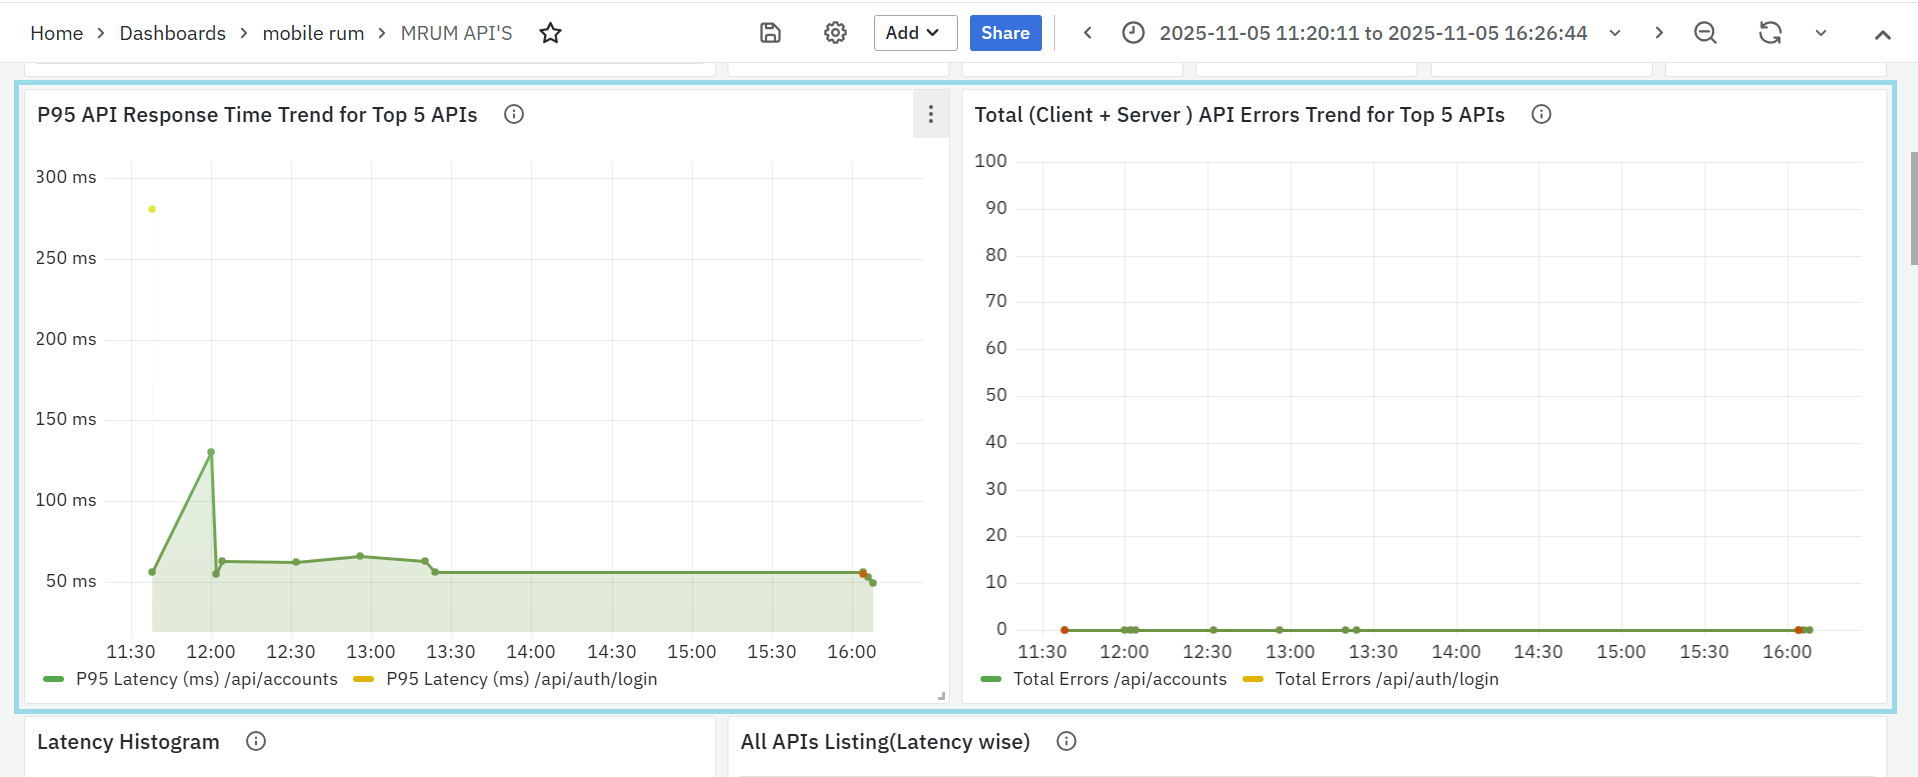The width and height of the screenshot is (1918, 777).
Task: Star the MRUM API'S dashboard as favorite
Action: [x=550, y=33]
